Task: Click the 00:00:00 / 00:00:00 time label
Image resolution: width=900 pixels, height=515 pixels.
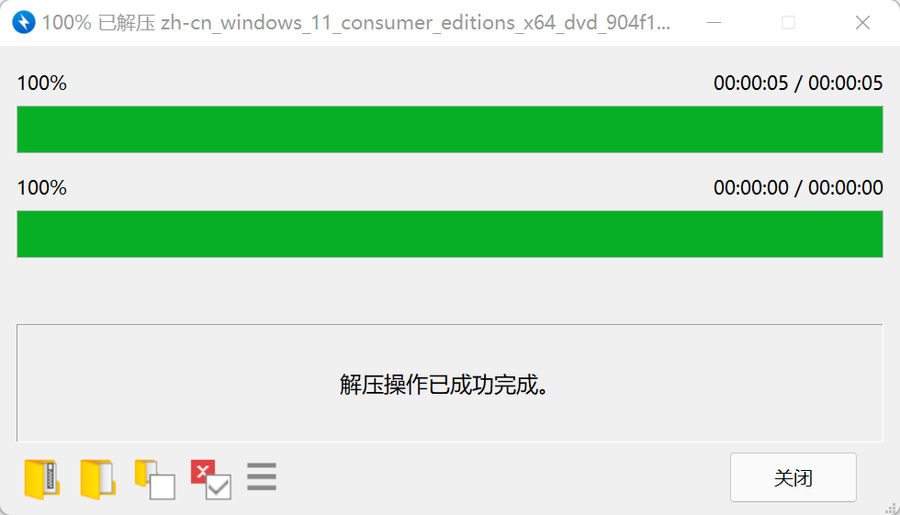Action: click(x=798, y=188)
